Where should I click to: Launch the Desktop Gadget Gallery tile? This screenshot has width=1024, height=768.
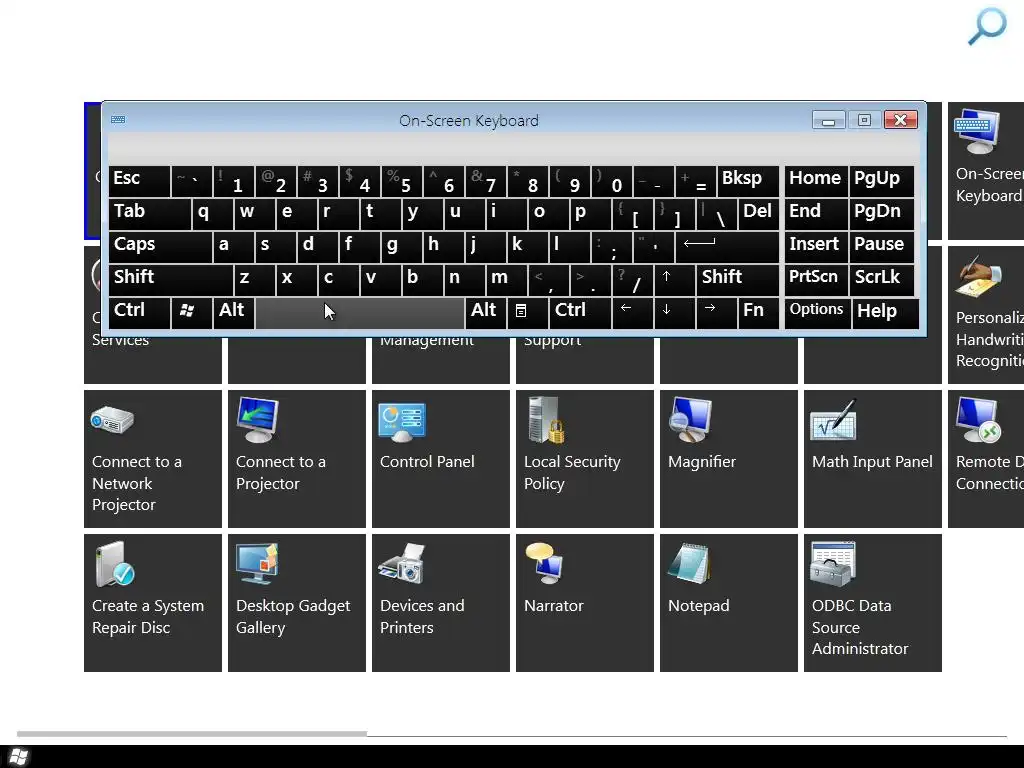coord(296,603)
